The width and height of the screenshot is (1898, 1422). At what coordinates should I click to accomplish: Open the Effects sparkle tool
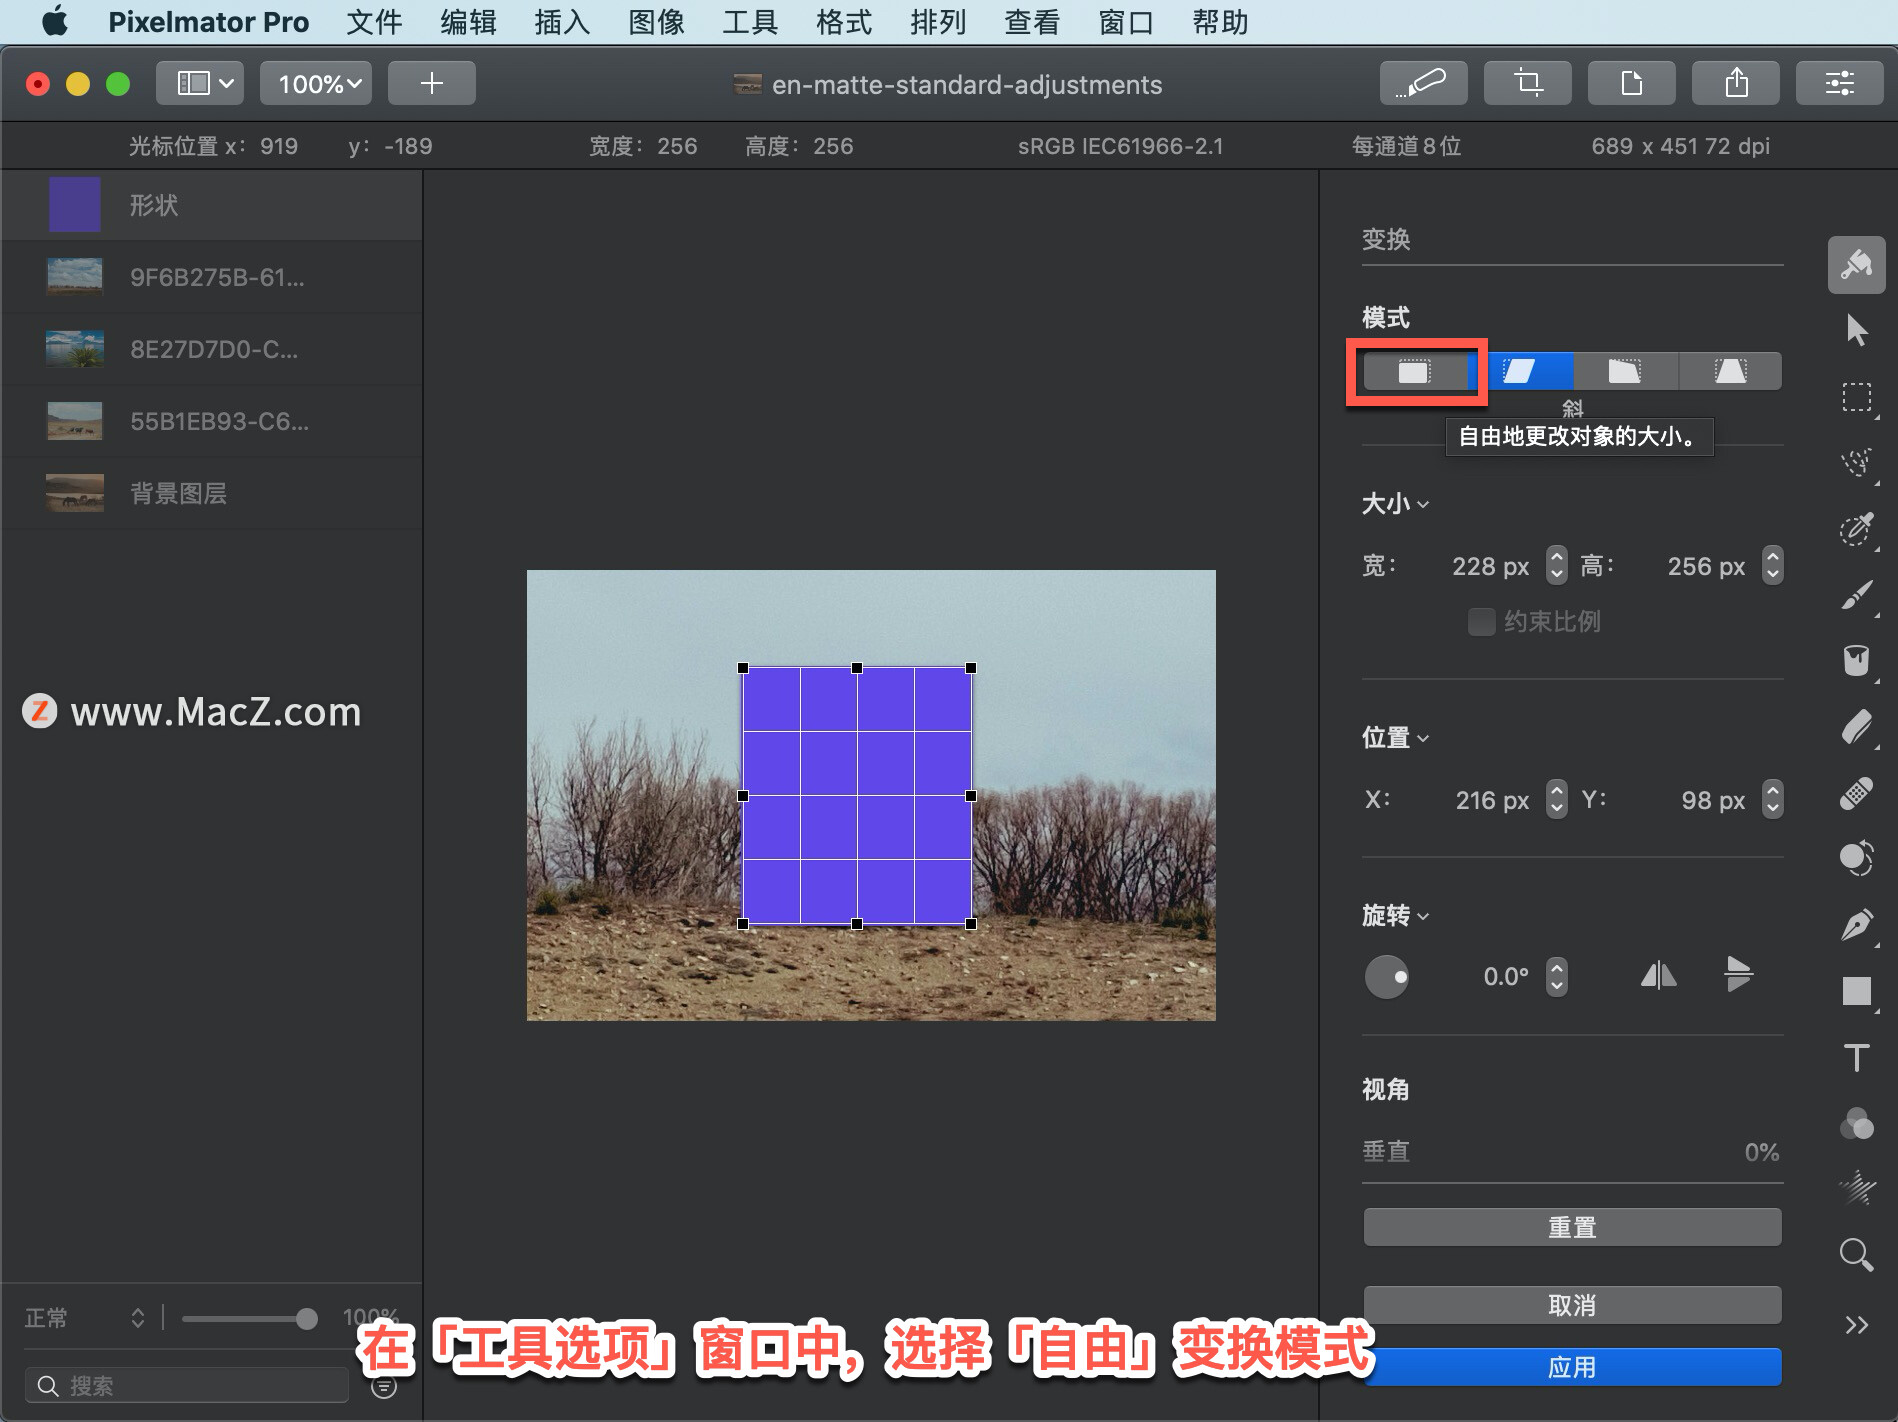(x=1857, y=1188)
